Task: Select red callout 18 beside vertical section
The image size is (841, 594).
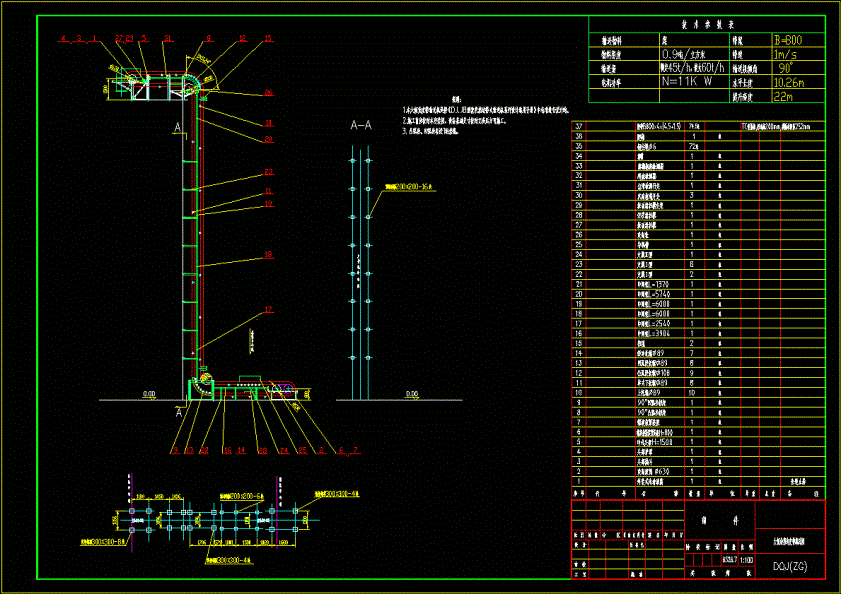Action: click(x=269, y=254)
